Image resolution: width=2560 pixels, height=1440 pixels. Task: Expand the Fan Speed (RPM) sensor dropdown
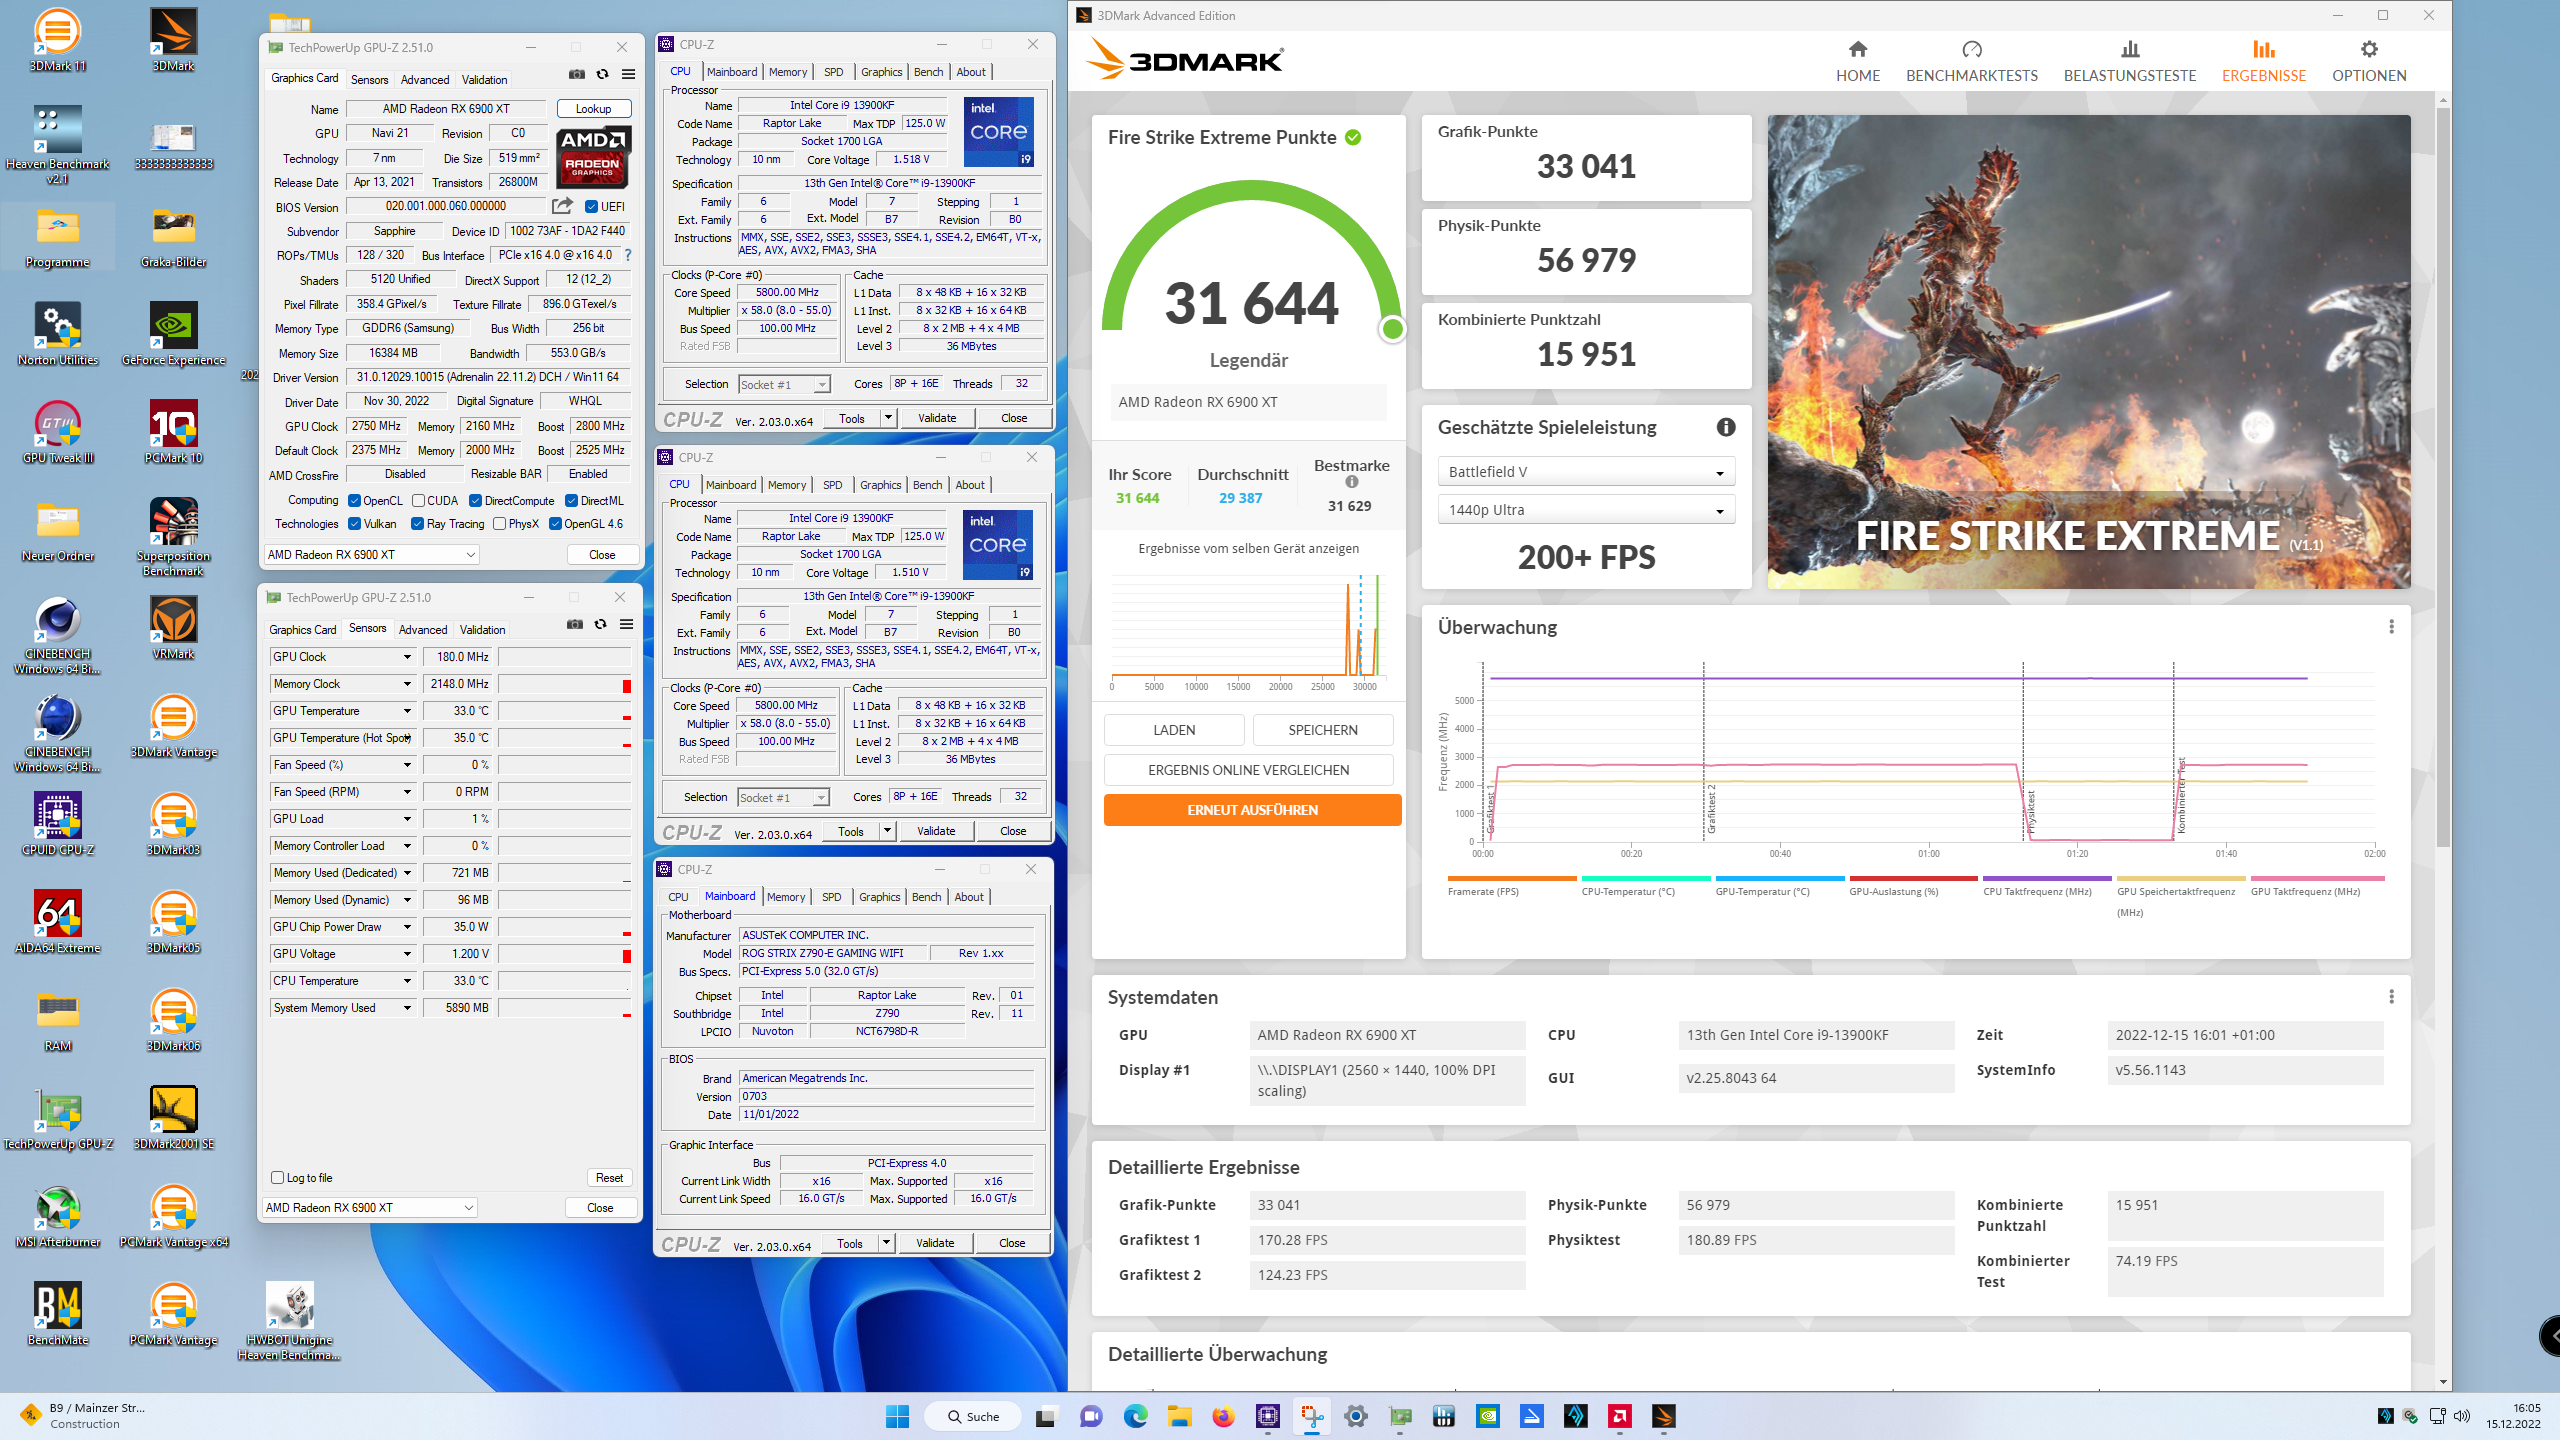pos(407,792)
